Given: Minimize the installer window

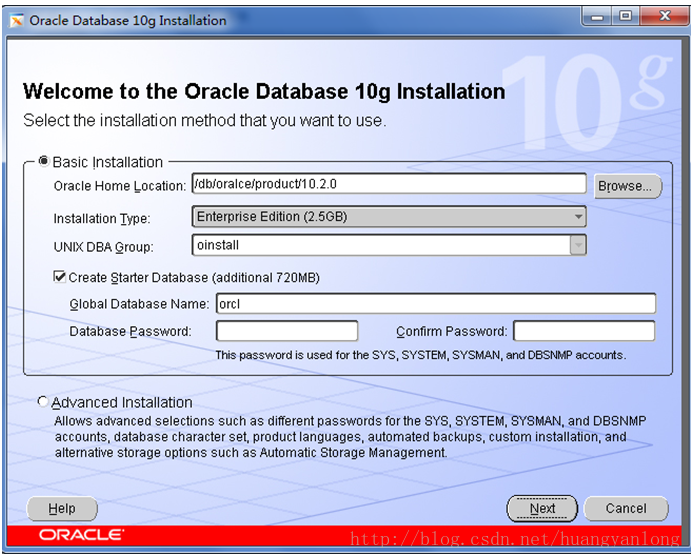Looking at the screenshot, I should (x=597, y=17).
